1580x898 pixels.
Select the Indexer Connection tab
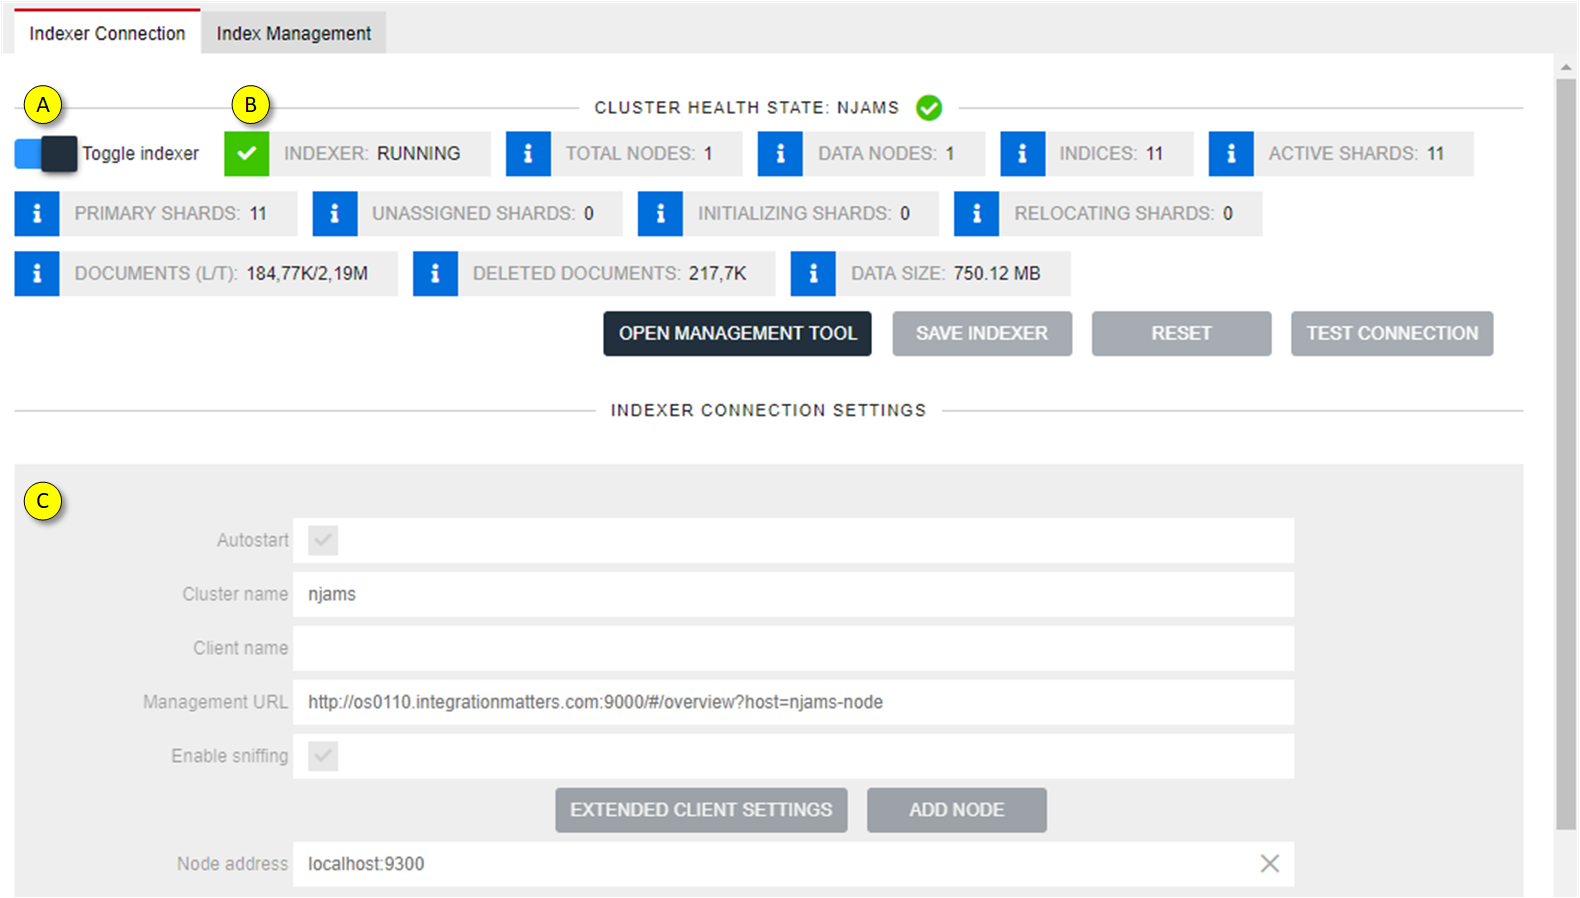coord(107,33)
